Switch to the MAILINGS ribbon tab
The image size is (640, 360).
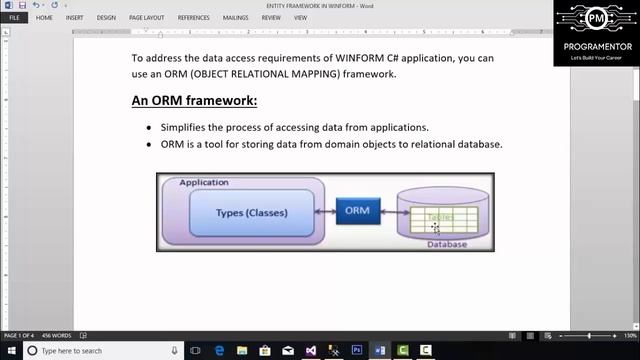(236, 18)
